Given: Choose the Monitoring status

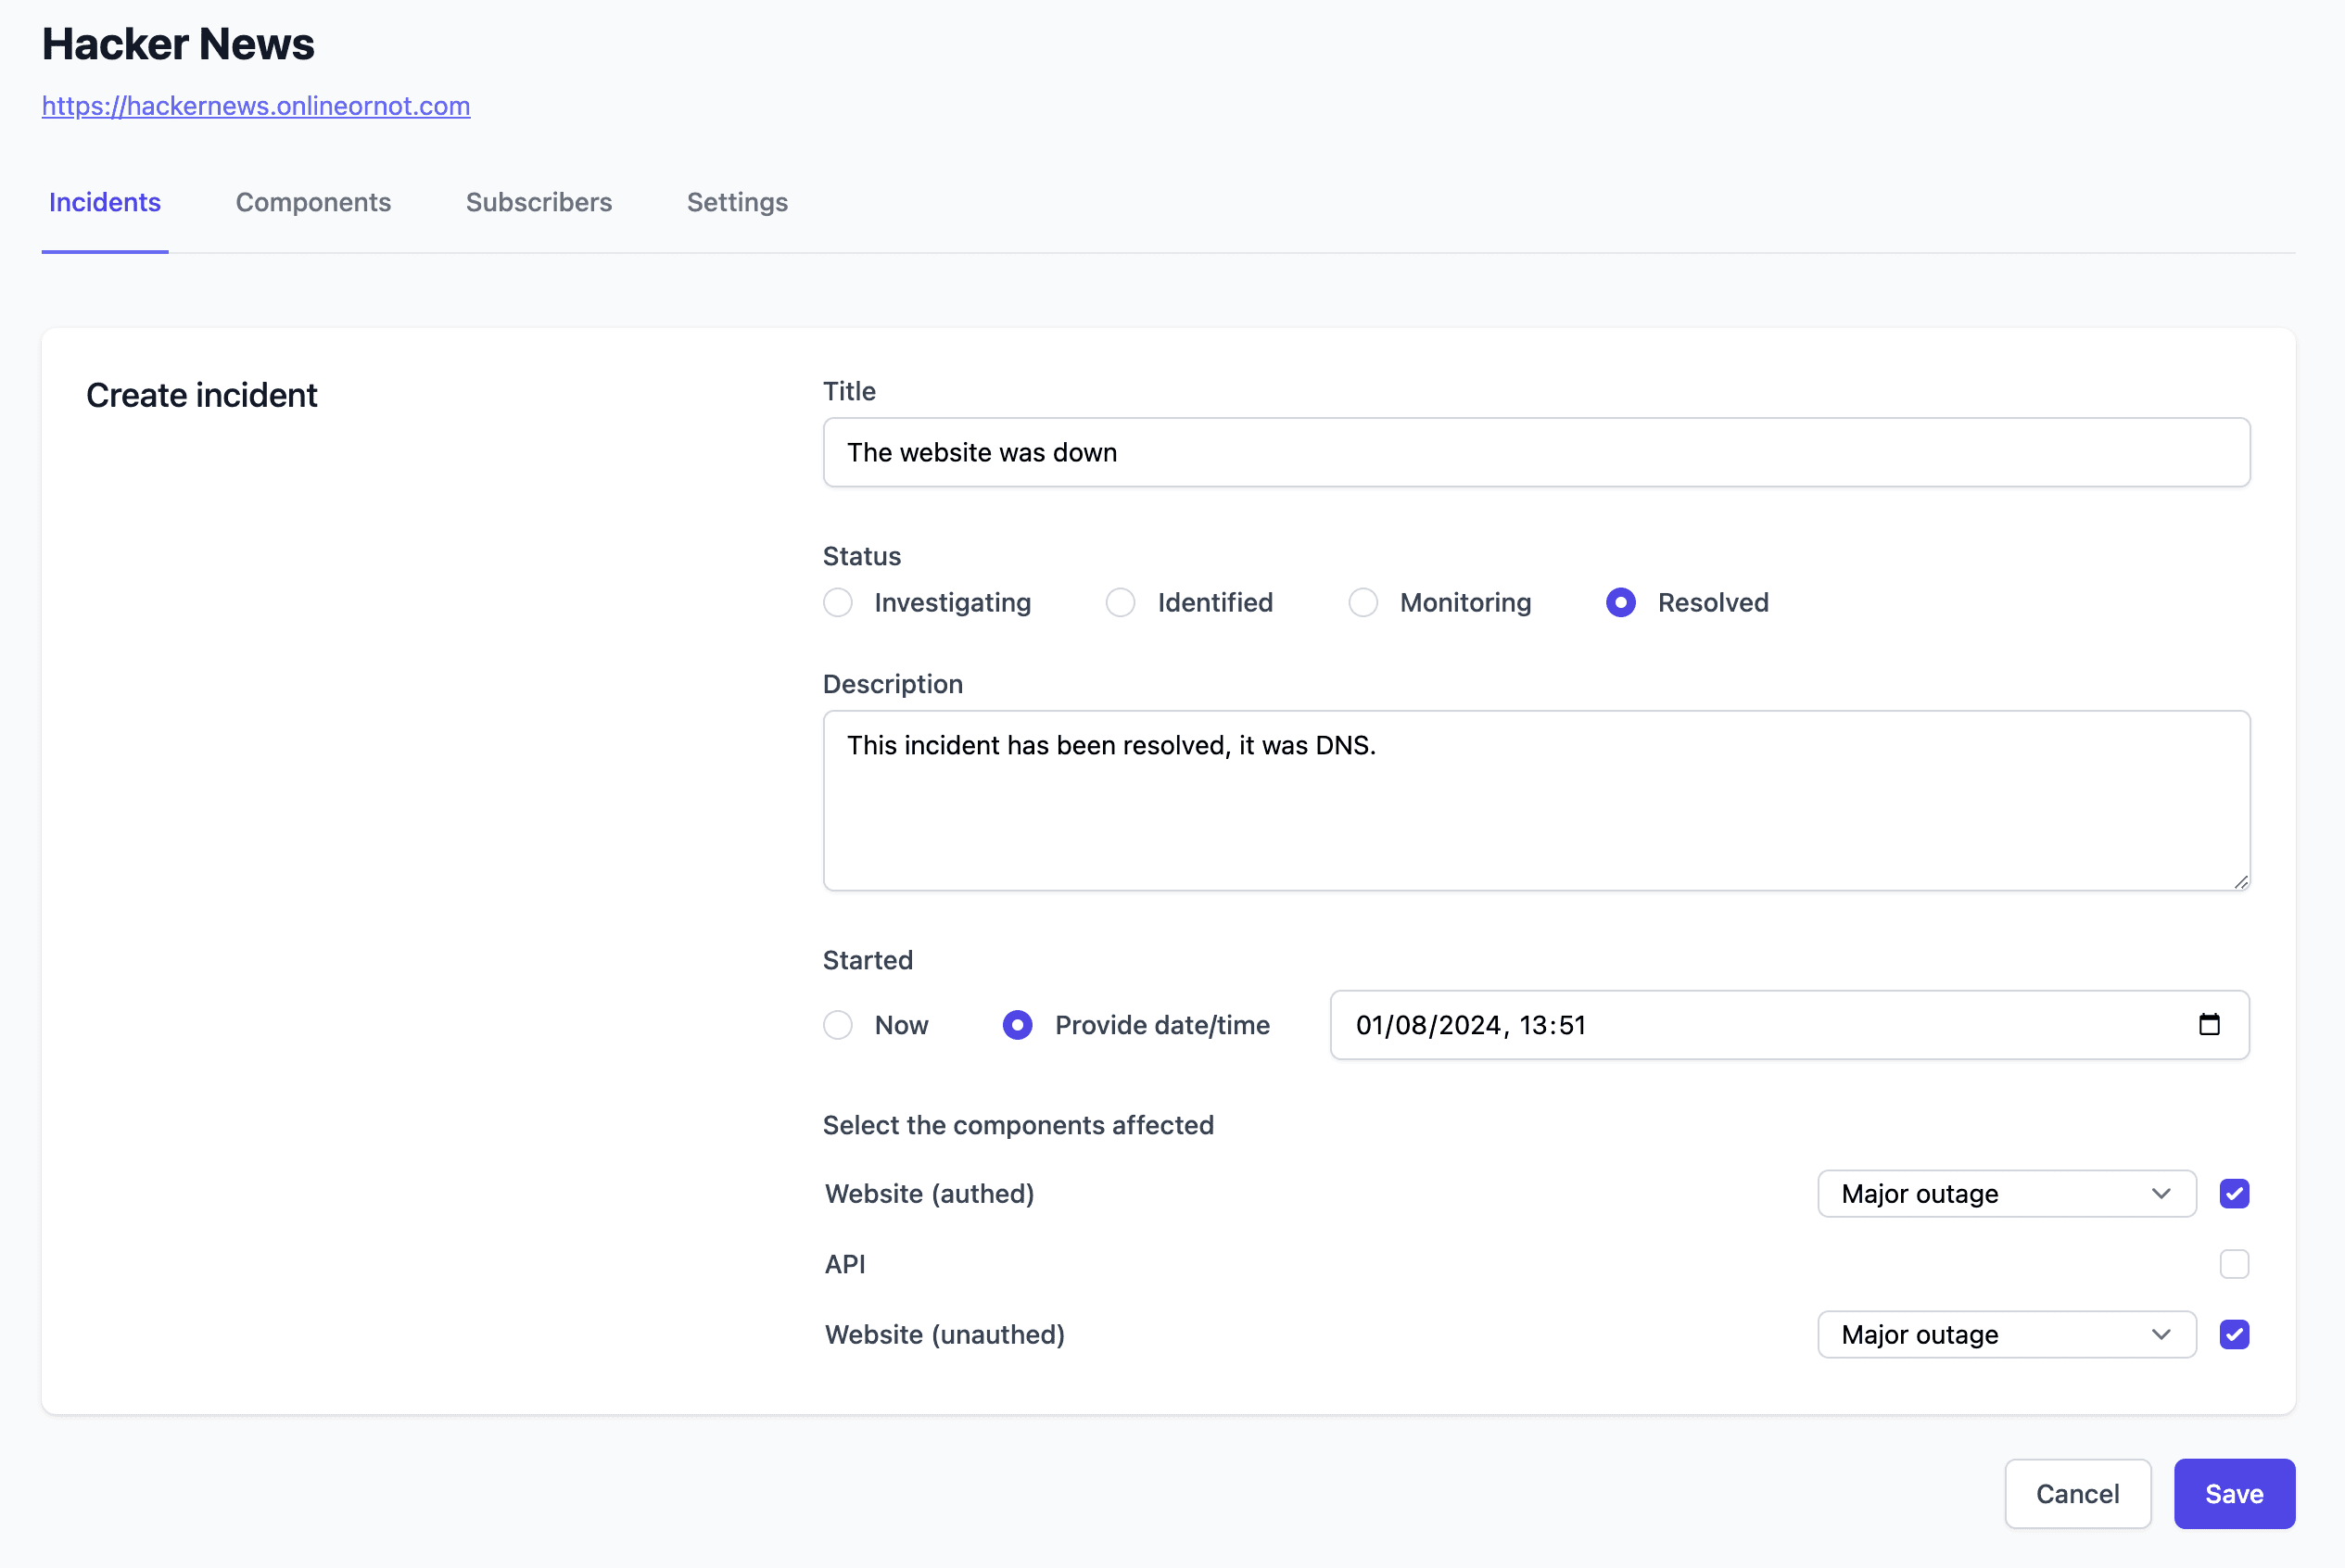Looking at the screenshot, I should 1364,602.
